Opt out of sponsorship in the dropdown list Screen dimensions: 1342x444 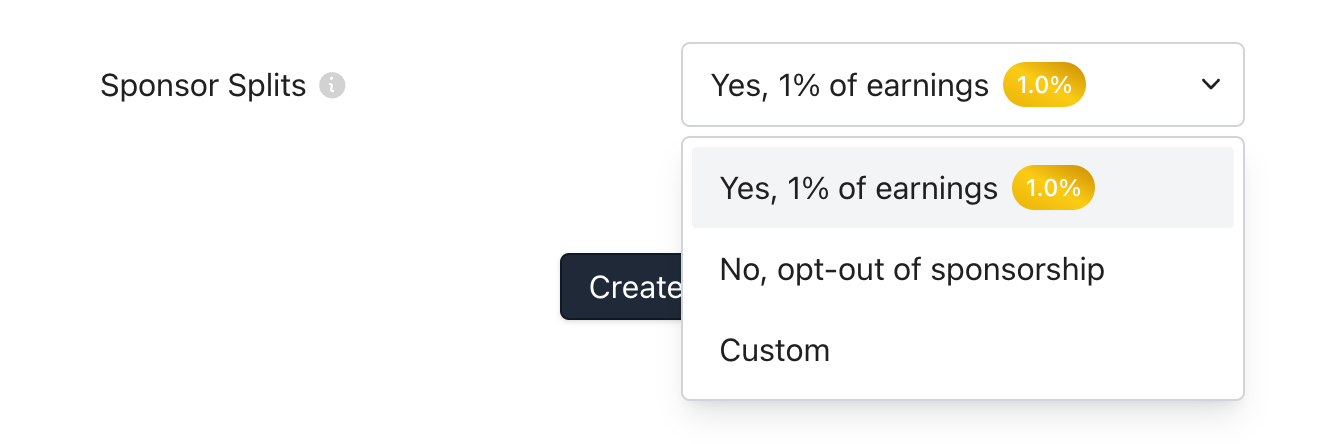click(911, 269)
